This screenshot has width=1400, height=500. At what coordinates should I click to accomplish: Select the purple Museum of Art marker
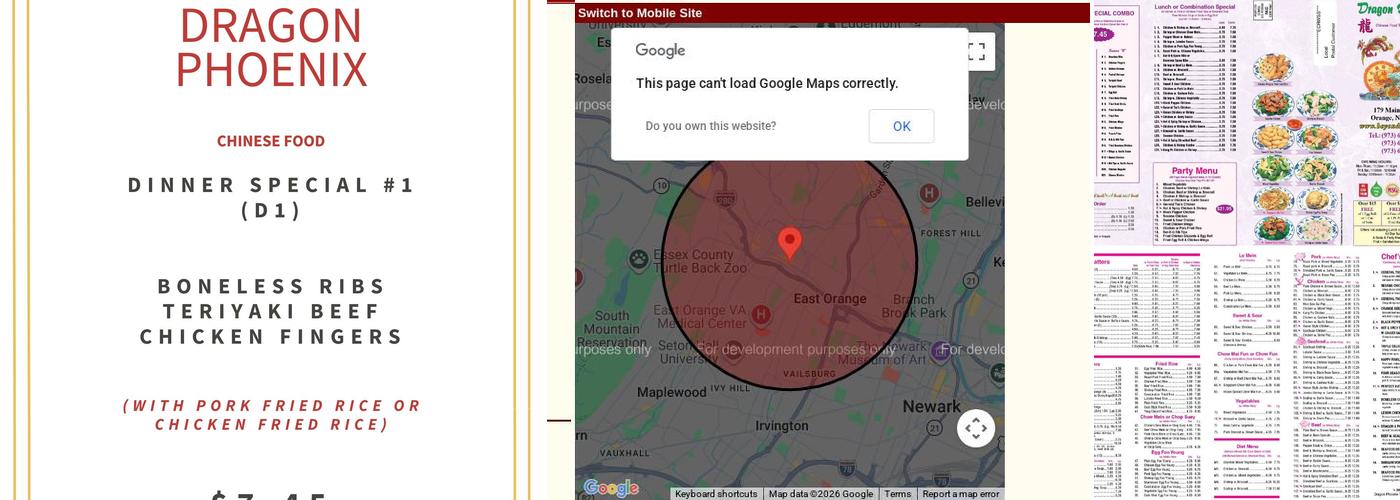tap(940, 351)
